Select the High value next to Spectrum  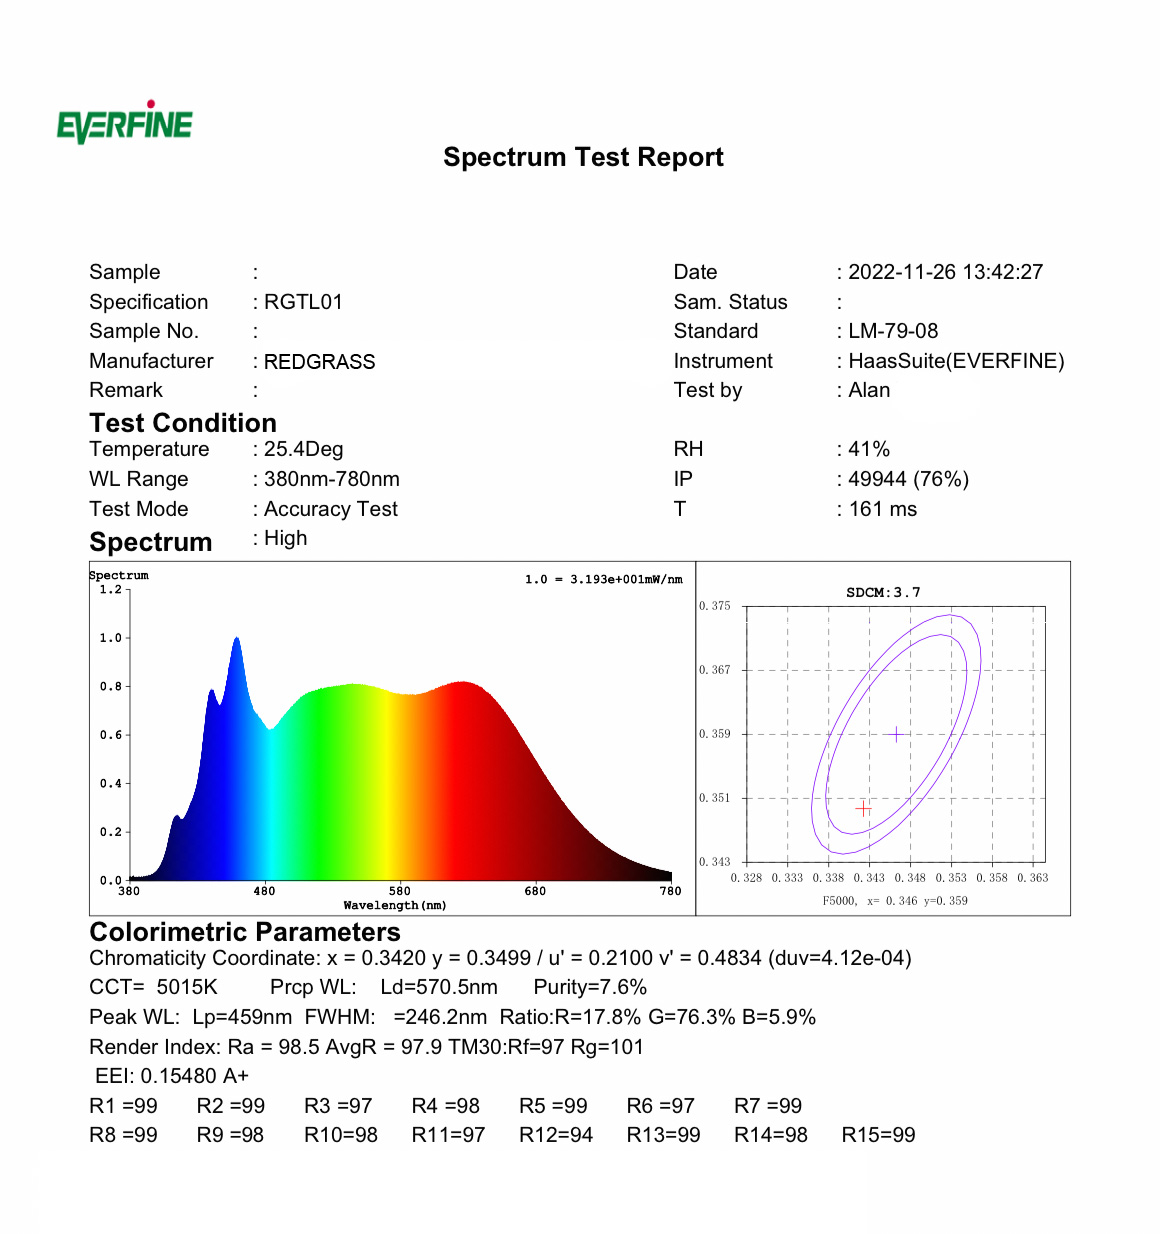(285, 538)
